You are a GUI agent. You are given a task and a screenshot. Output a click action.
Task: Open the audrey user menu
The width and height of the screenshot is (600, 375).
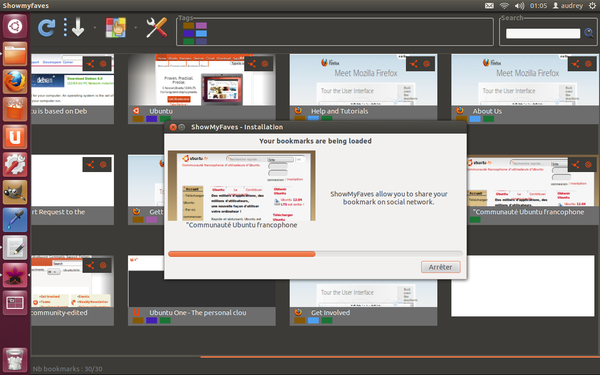(x=567, y=5)
